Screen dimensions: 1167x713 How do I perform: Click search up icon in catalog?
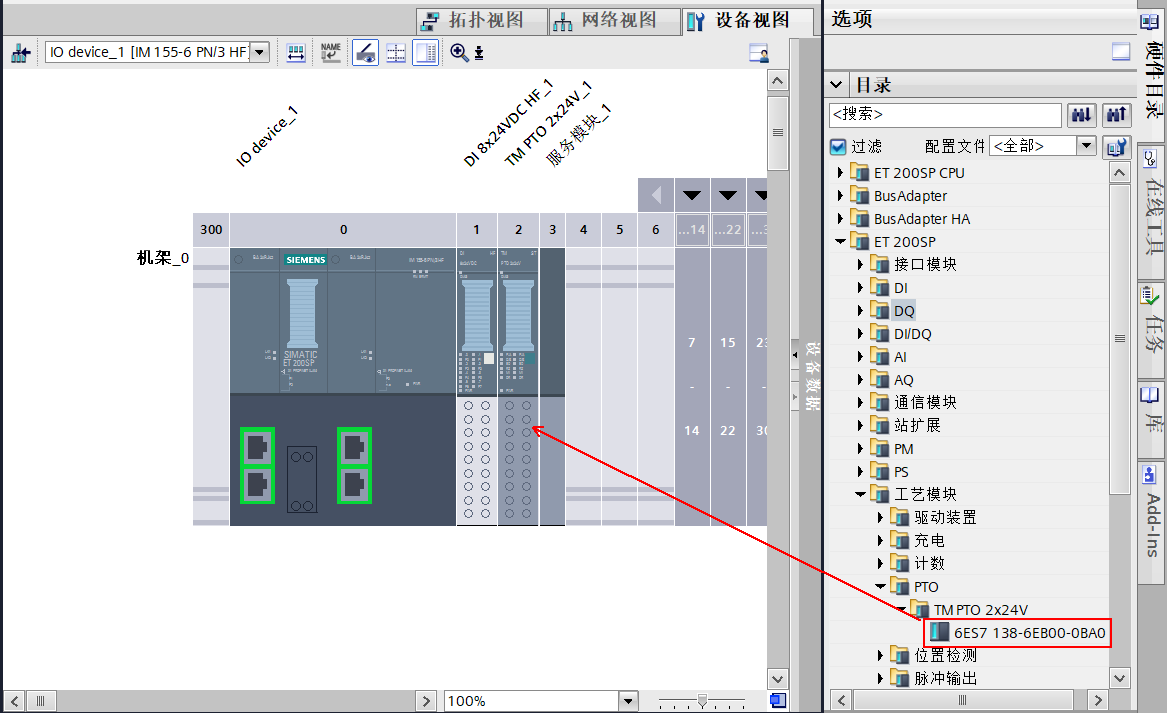(1116, 115)
